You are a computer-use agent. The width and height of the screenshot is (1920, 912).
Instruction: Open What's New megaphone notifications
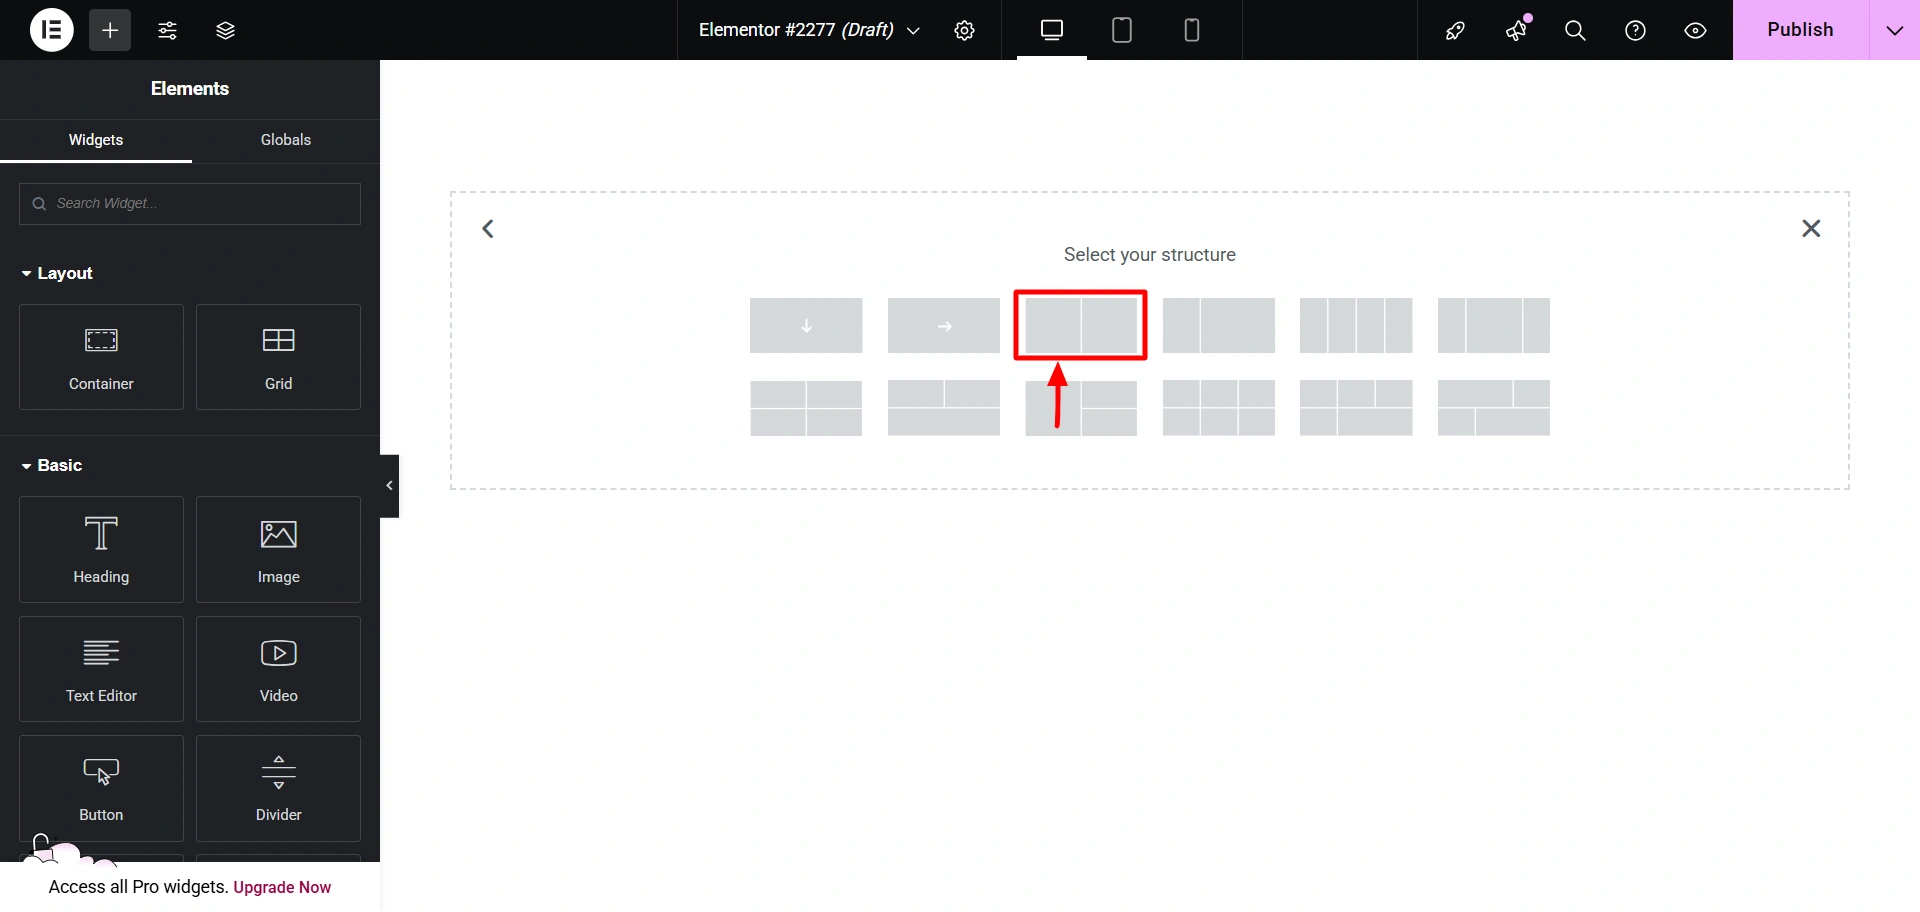pos(1516,30)
